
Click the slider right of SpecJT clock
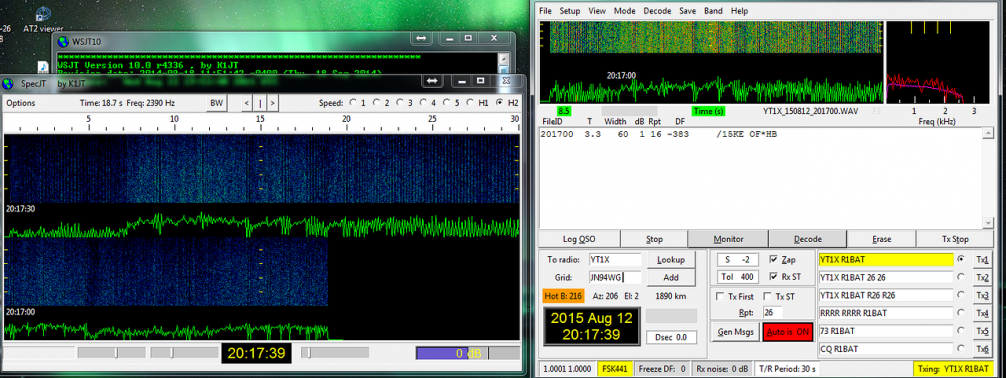pos(335,353)
